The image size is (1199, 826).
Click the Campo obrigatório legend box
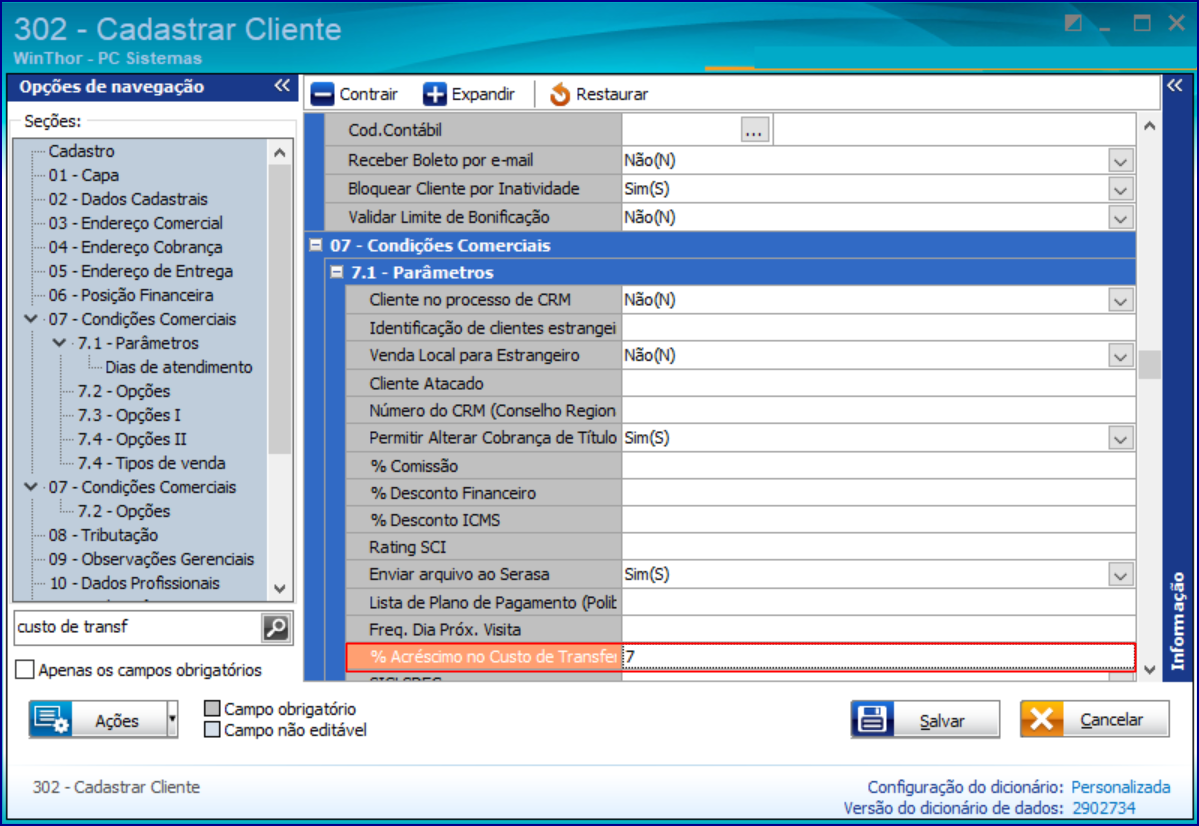coord(213,709)
